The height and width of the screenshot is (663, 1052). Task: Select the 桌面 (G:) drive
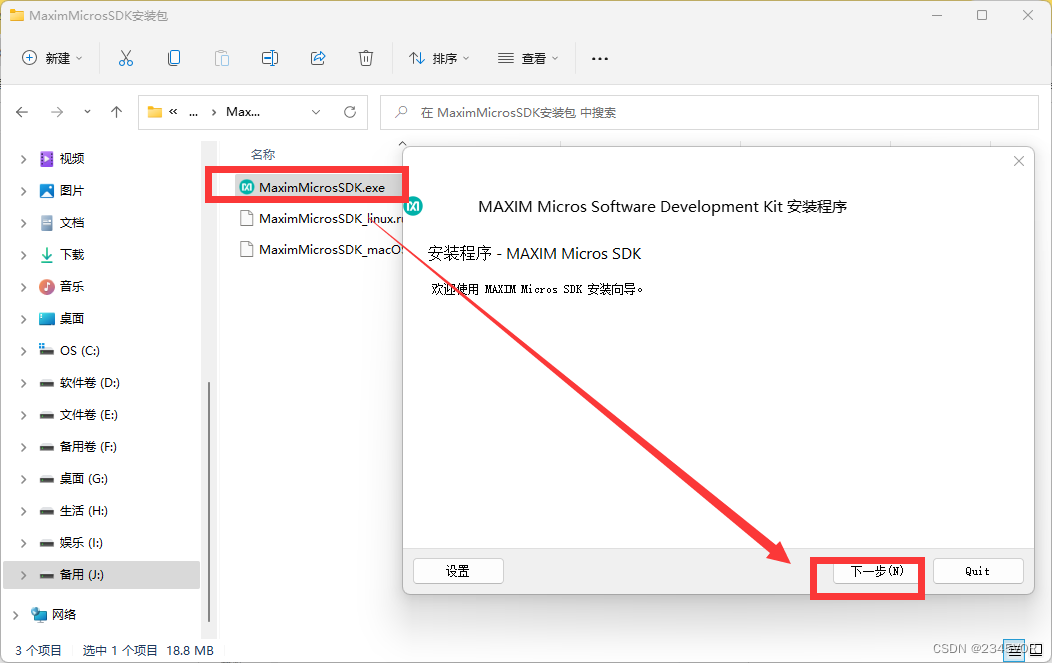click(83, 478)
